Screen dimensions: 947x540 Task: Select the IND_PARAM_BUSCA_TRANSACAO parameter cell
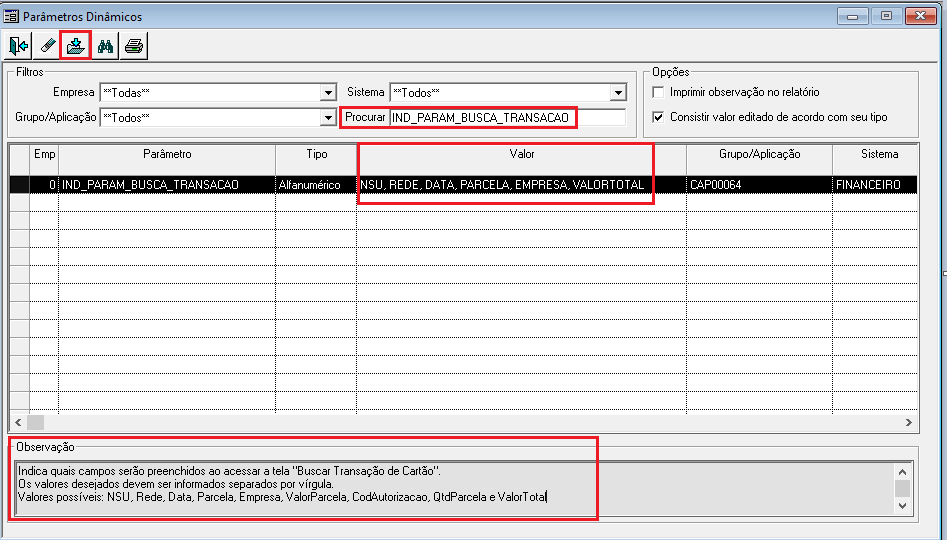pyautogui.click(x=167, y=185)
